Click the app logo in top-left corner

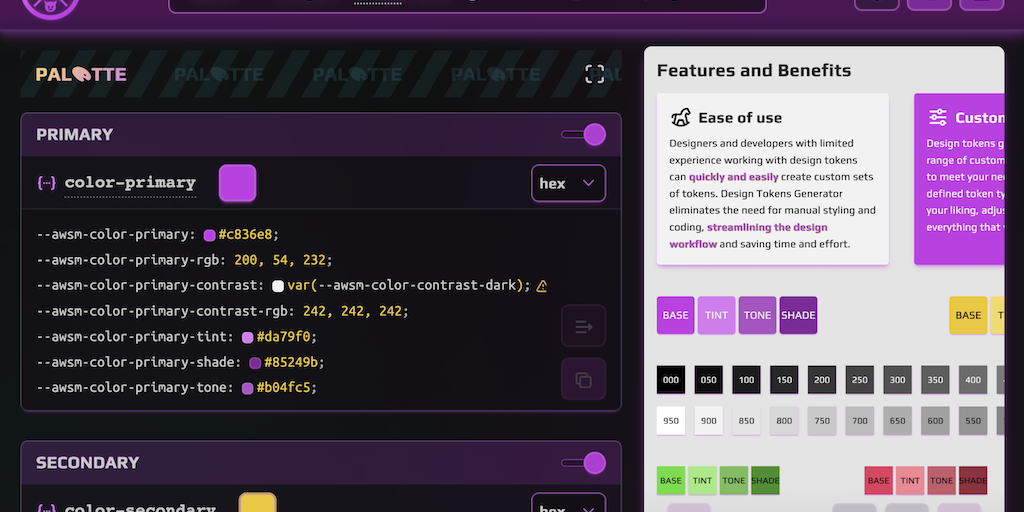(x=50, y=8)
